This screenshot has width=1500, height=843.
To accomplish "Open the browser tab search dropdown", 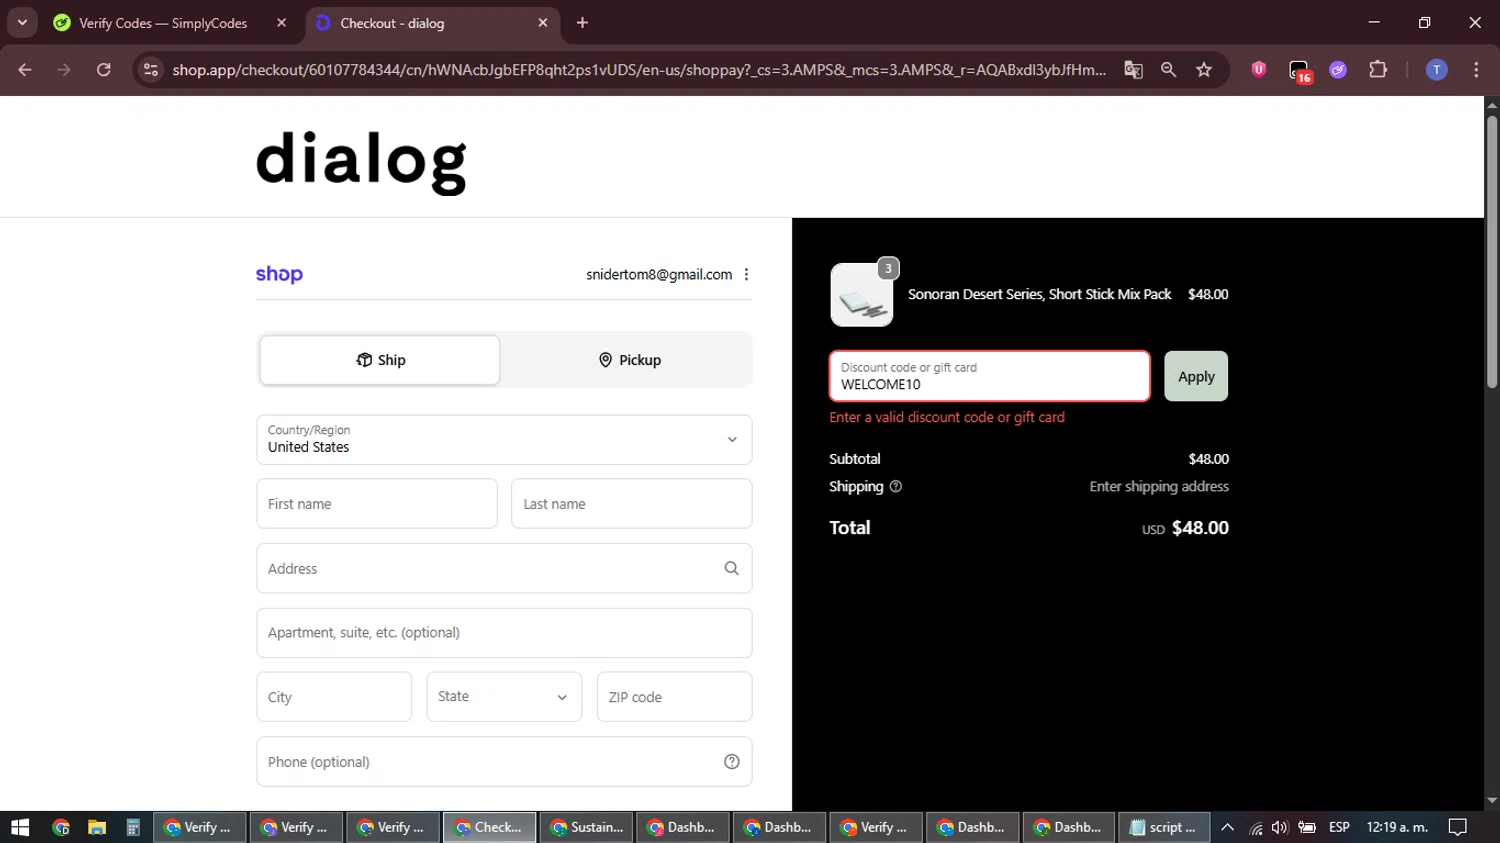I will pos(22,22).
